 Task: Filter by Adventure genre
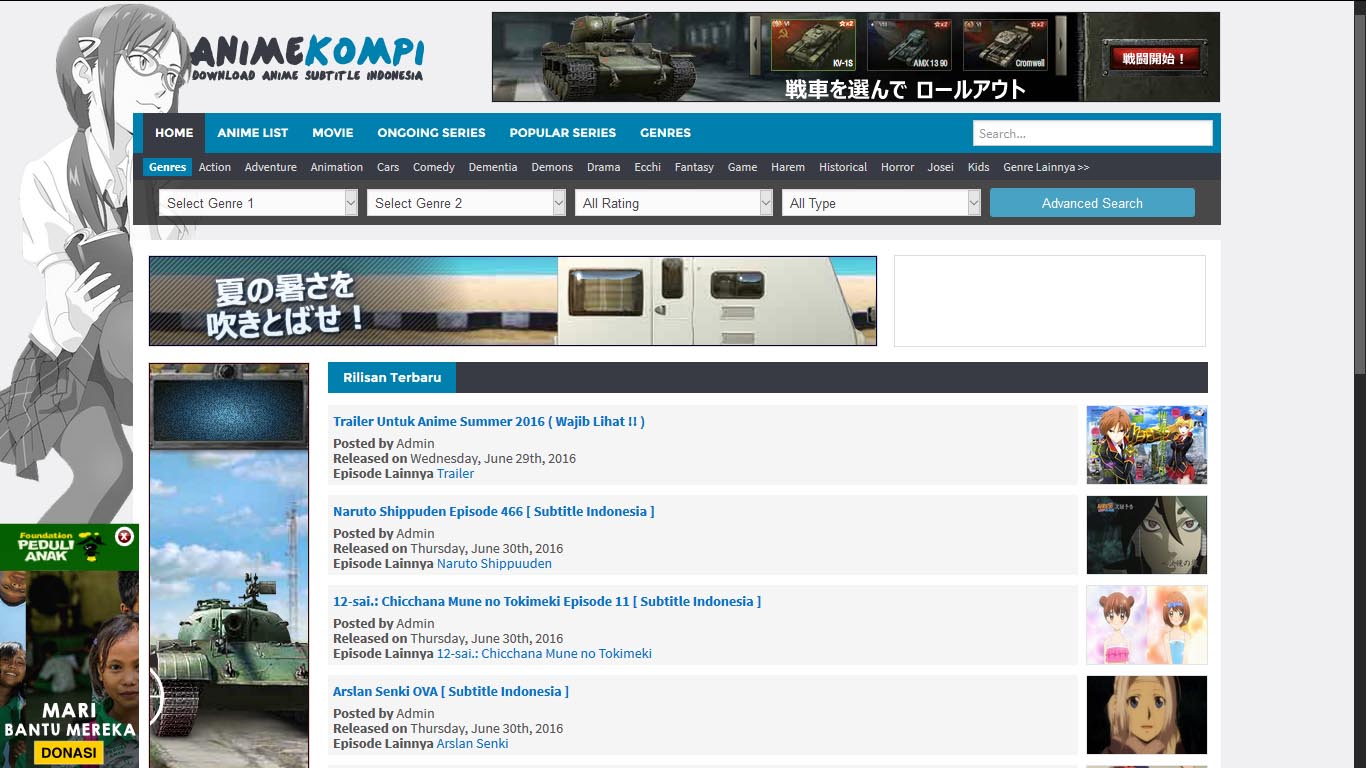pos(271,167)
